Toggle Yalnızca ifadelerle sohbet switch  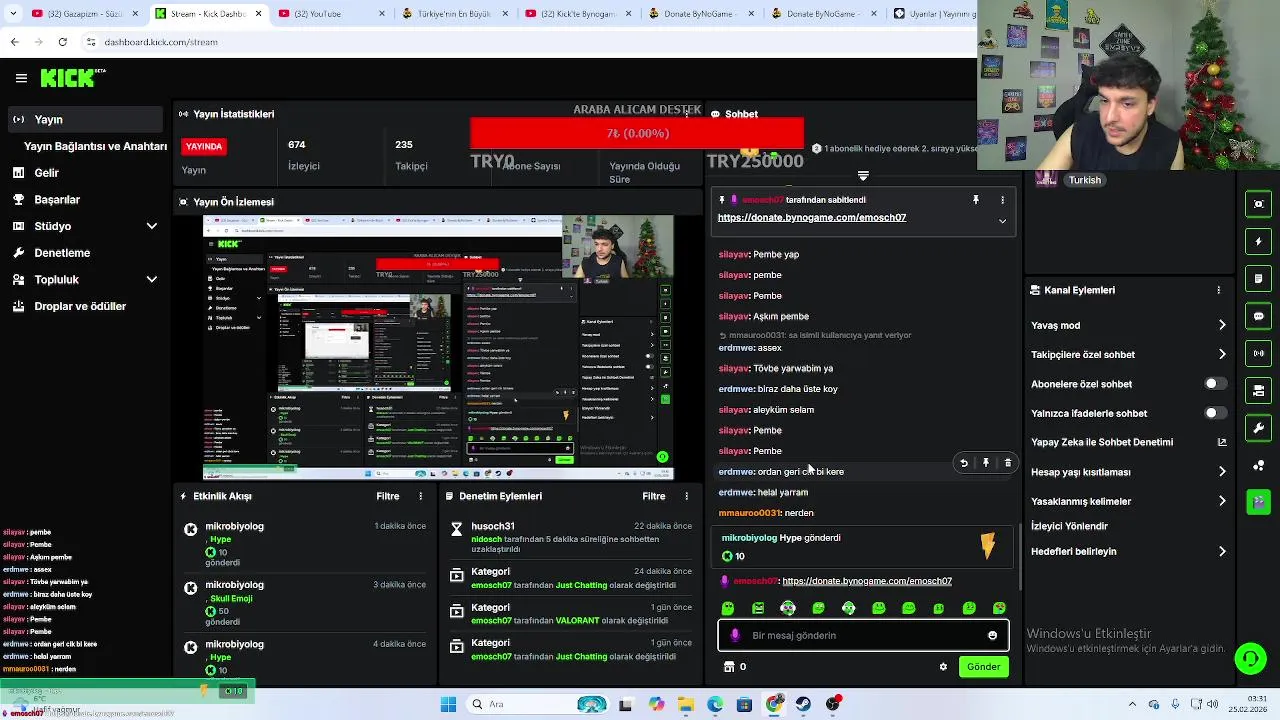tap(1215, 413)
